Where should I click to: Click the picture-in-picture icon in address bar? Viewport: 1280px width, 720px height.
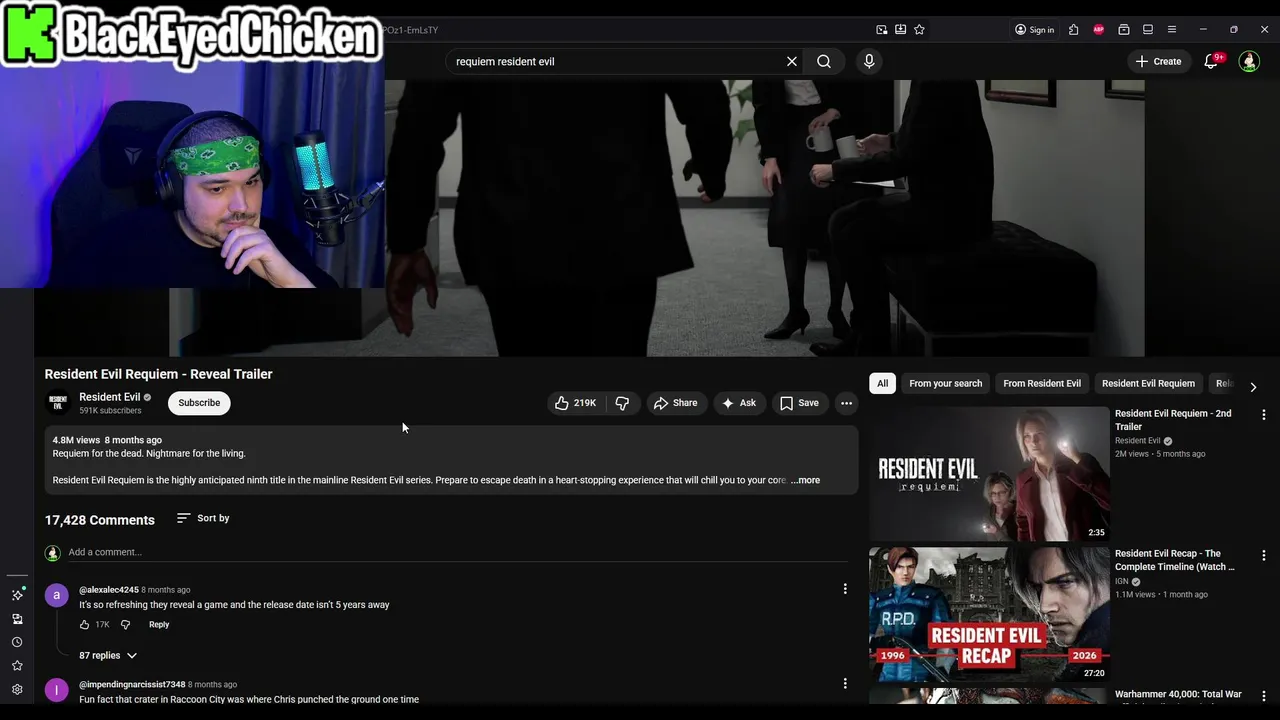point(881,30)
